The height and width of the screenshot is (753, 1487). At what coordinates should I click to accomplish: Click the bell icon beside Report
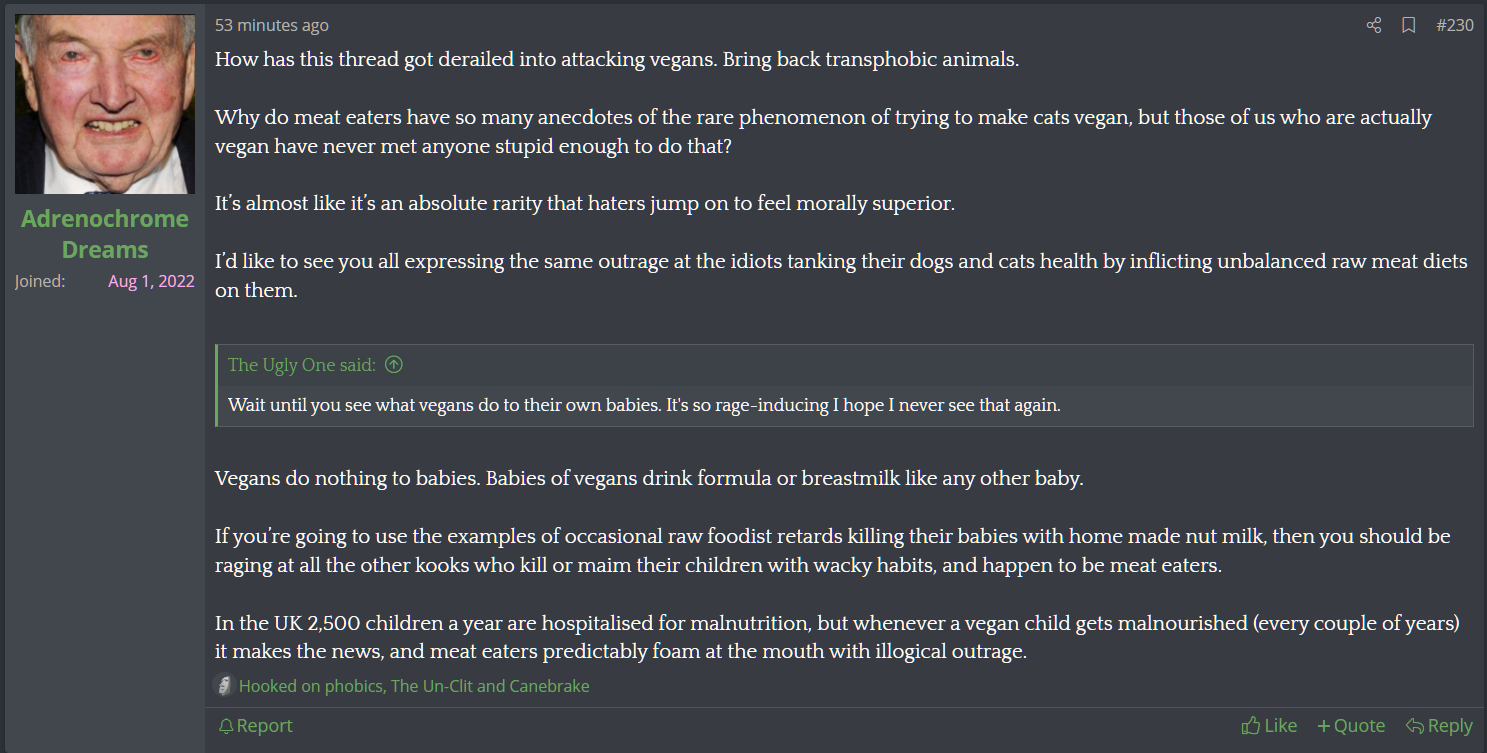(x=226, y=726)
